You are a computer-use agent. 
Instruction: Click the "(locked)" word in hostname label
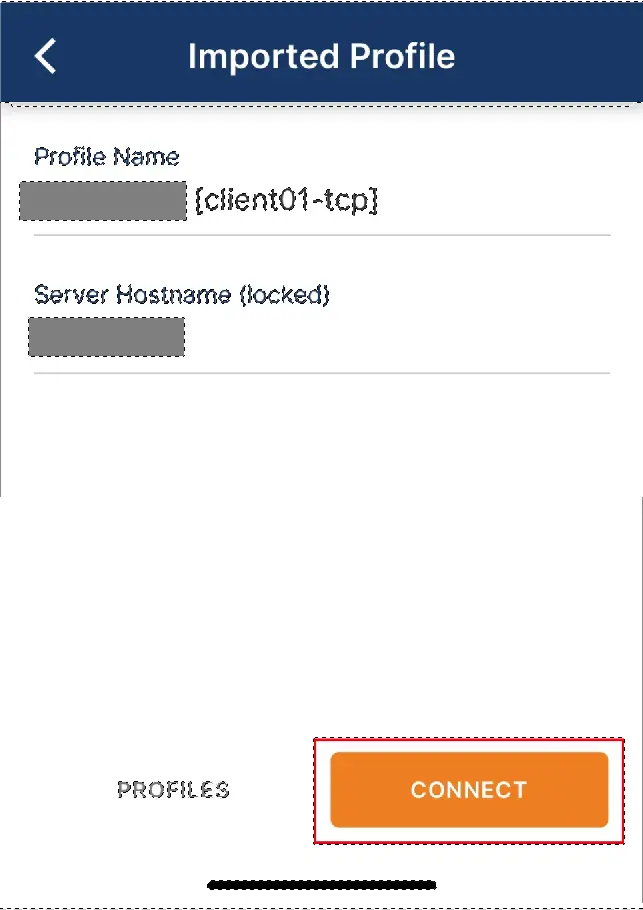285,295
